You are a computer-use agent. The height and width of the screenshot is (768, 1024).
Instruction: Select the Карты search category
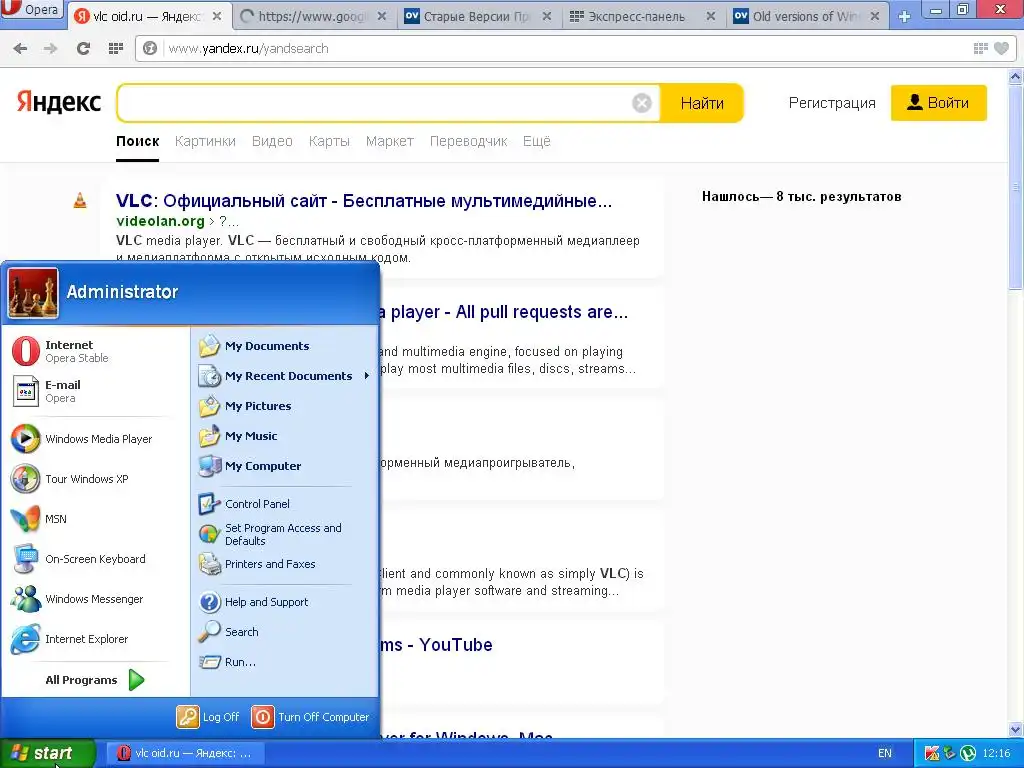click(329, 141)
